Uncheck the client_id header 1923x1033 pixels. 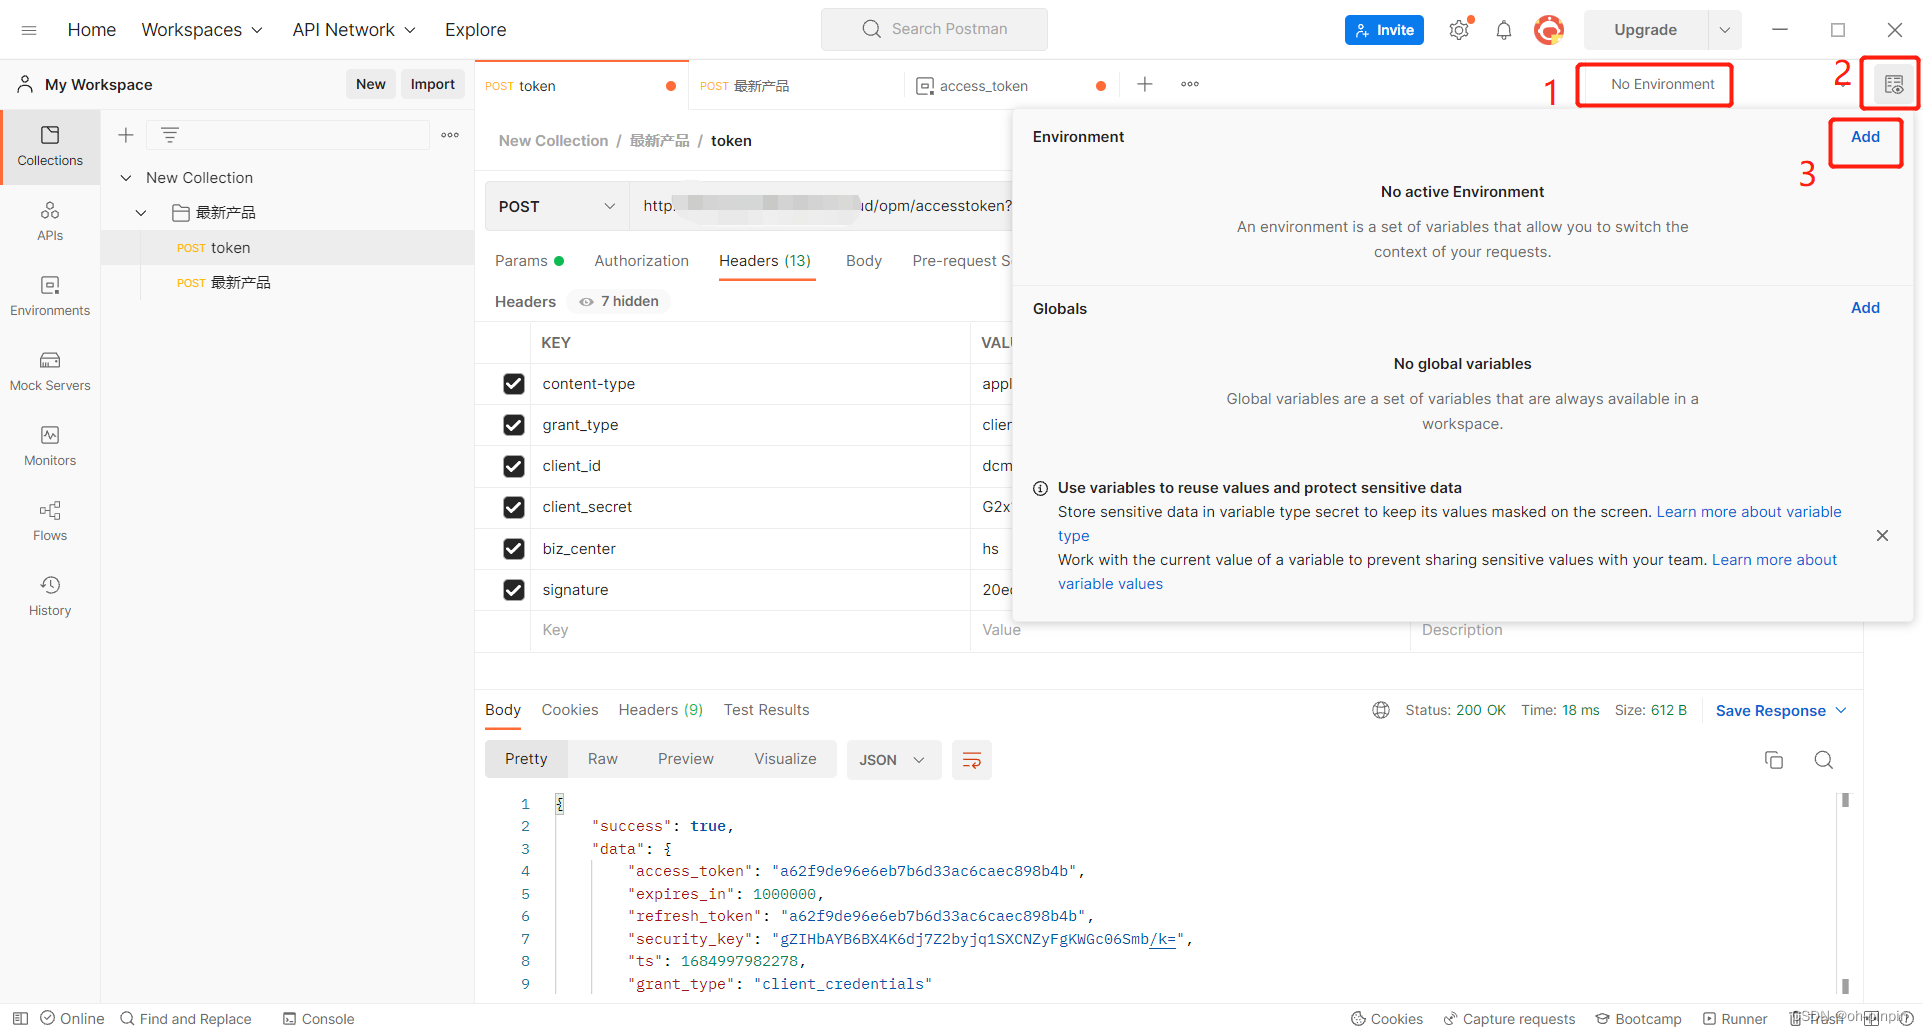point(514,466)
